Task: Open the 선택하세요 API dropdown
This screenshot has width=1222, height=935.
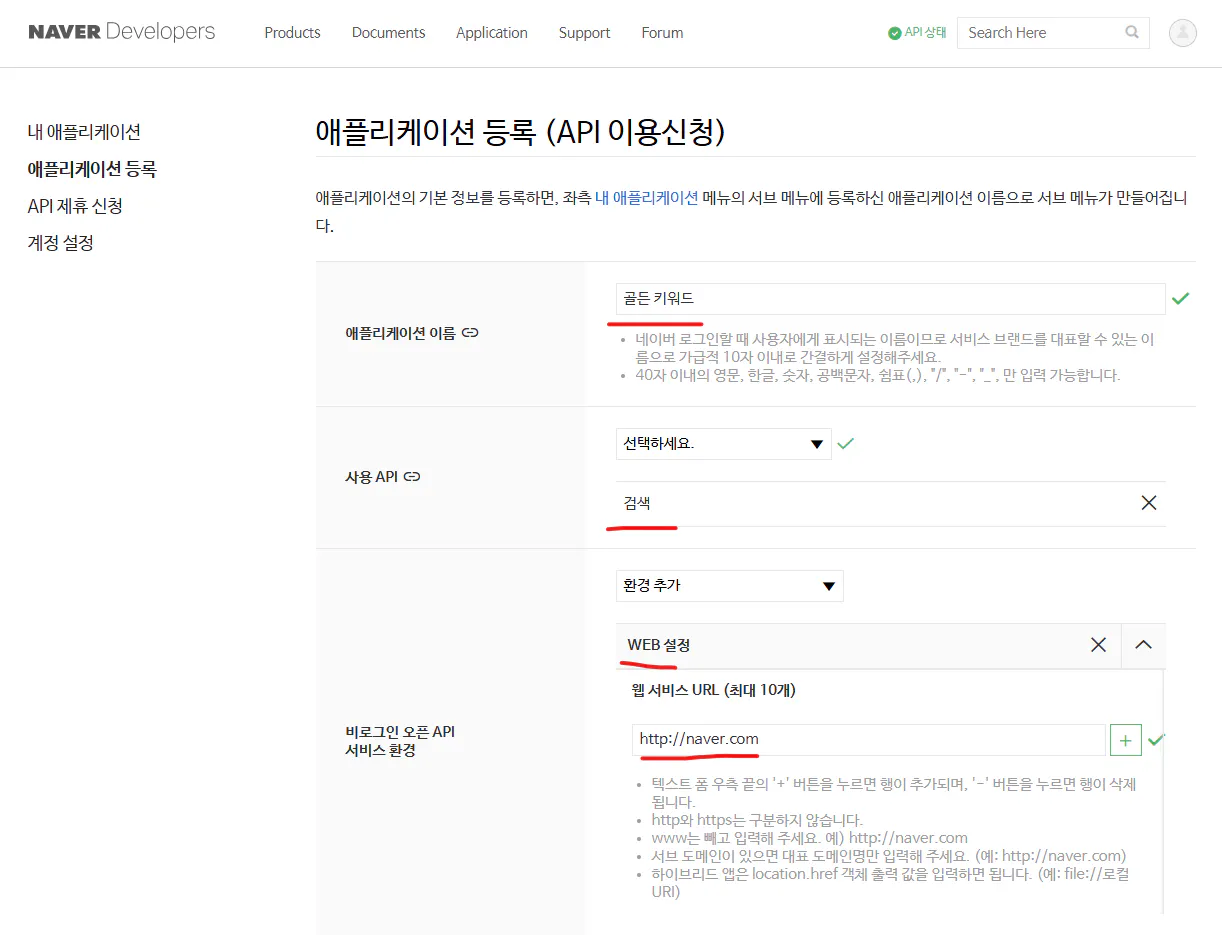Action: tap(723, 444)
